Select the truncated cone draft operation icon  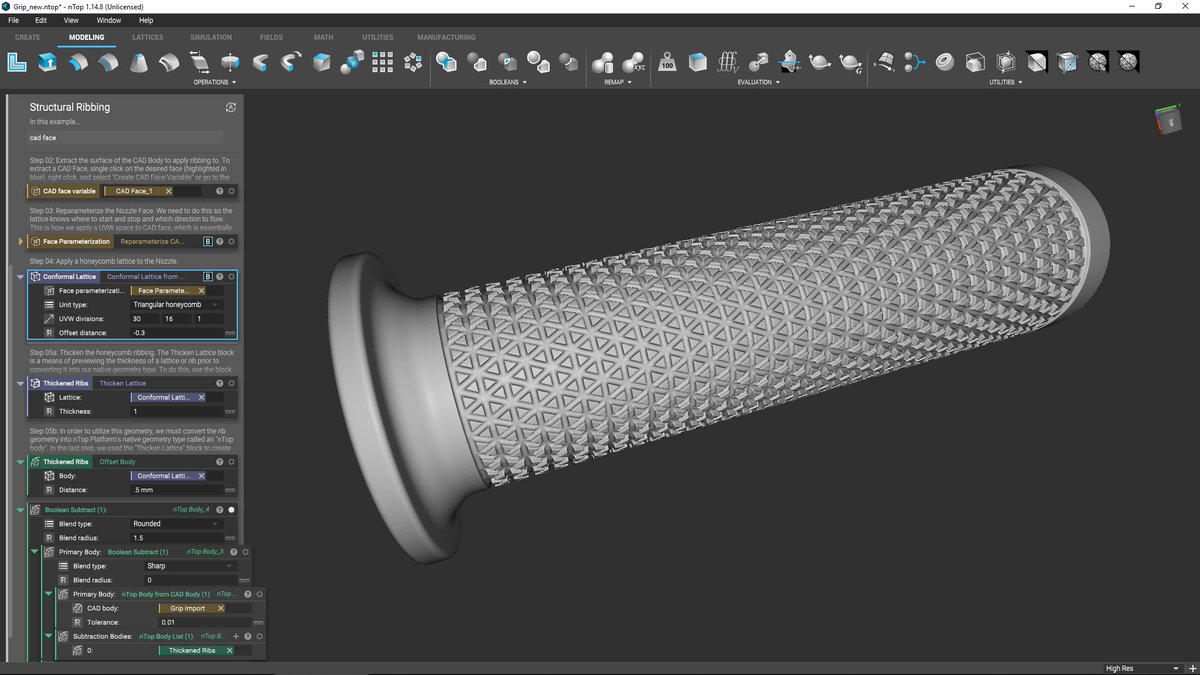(139, 63)
